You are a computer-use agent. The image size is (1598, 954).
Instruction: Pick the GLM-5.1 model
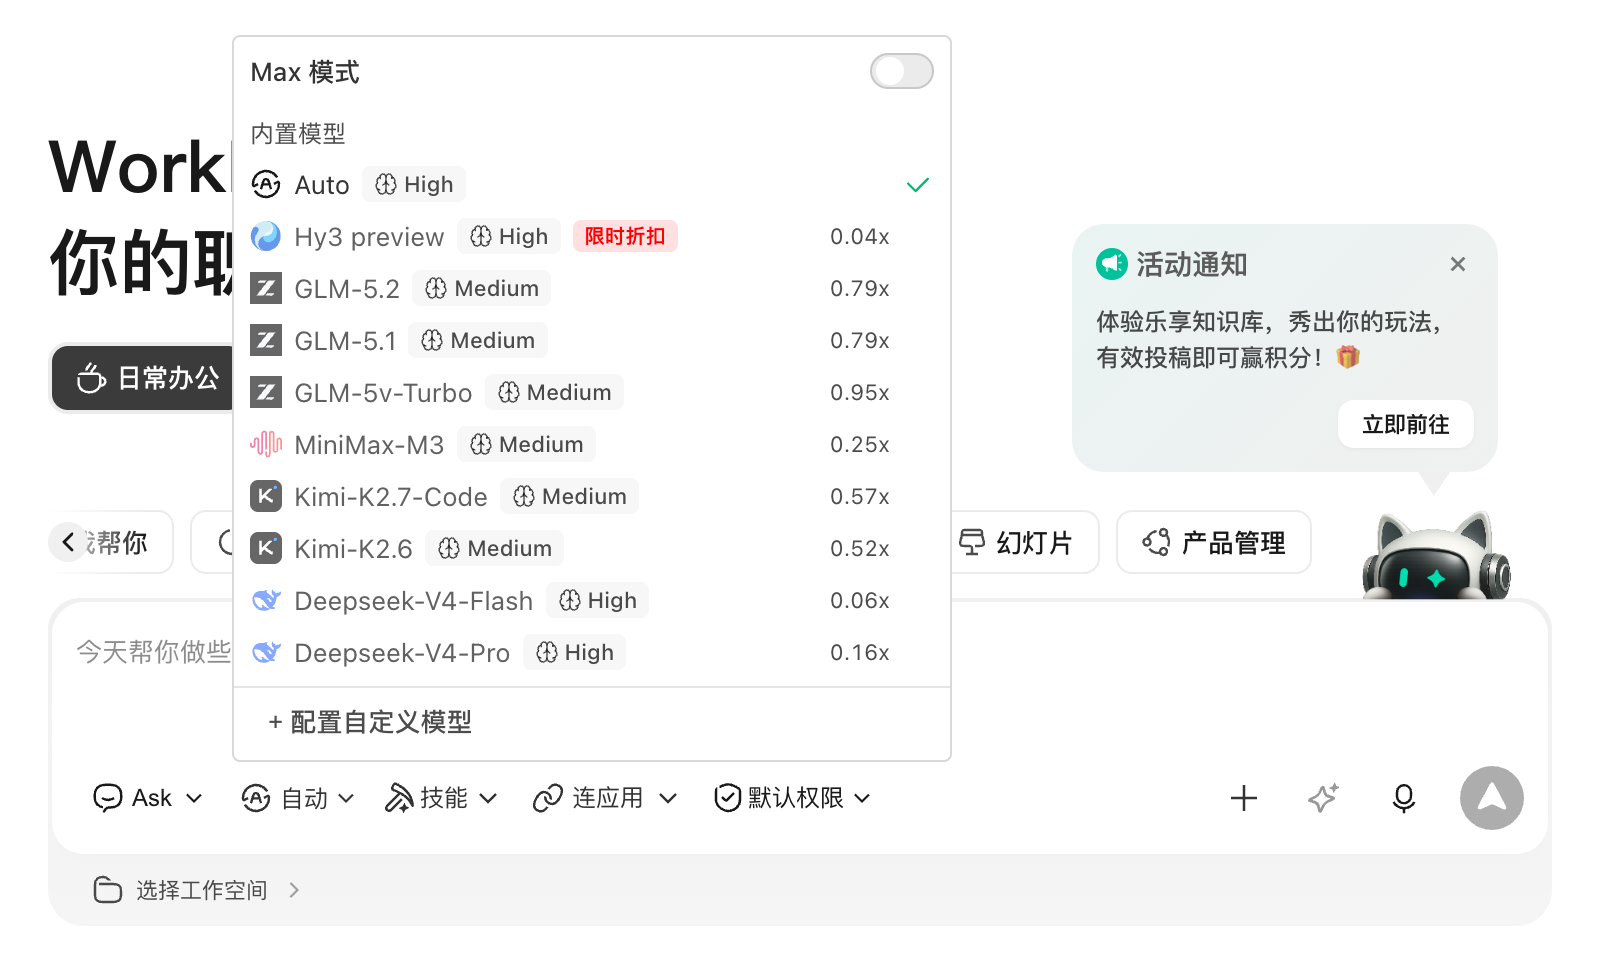point(591,341)
